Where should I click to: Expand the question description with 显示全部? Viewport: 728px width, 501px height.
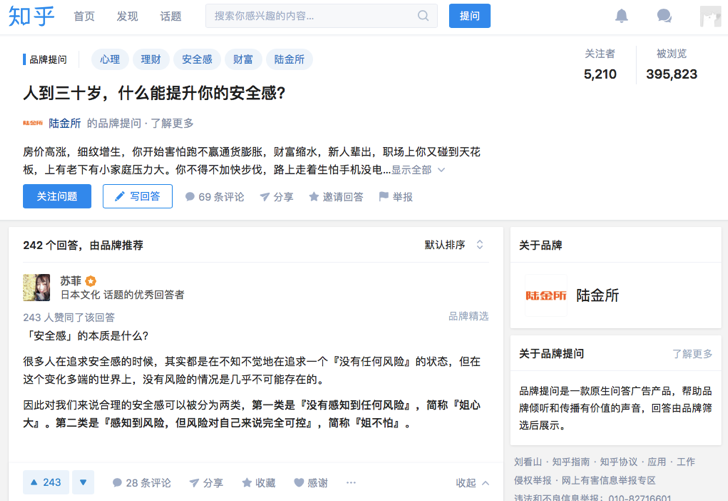[x=418, y=170]
